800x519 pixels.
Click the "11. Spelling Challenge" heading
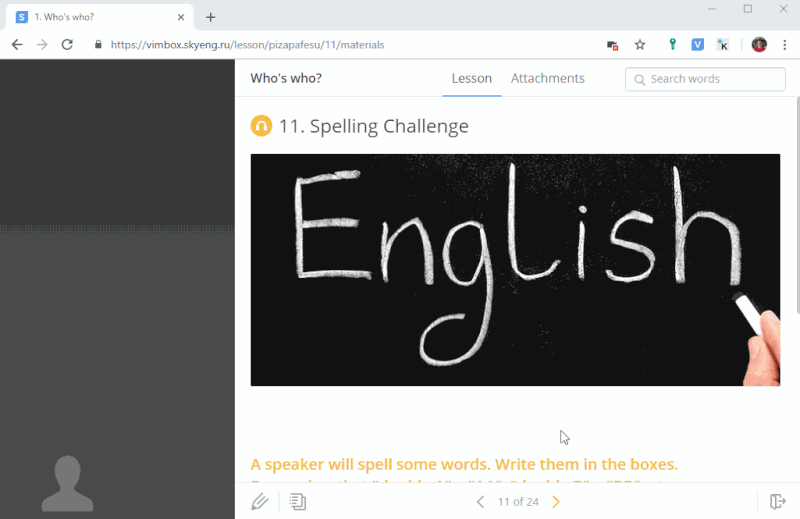373,126
